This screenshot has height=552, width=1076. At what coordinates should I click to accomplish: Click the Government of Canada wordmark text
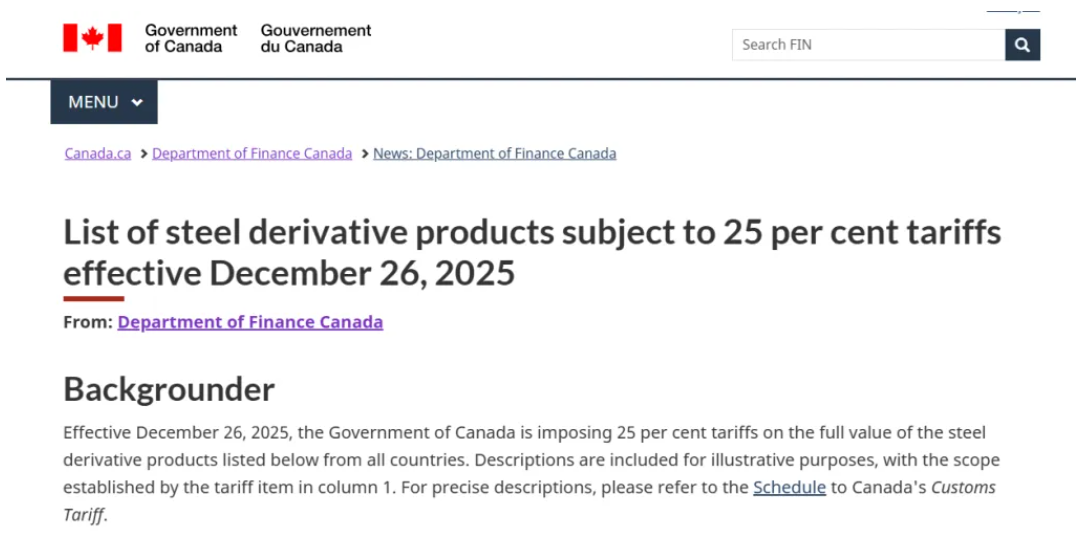191,38
